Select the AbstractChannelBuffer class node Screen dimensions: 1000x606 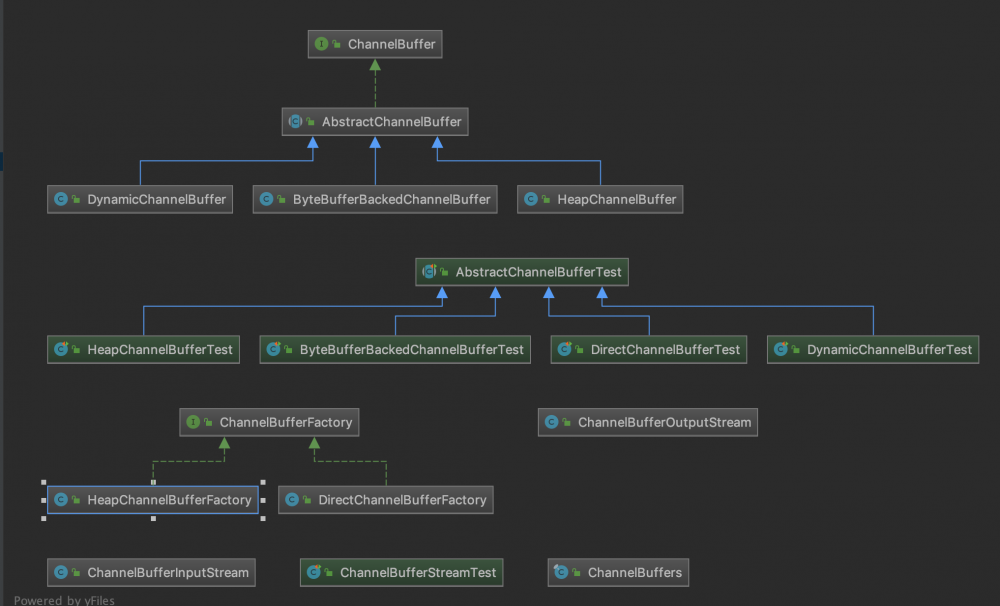(x=375, y=121)
